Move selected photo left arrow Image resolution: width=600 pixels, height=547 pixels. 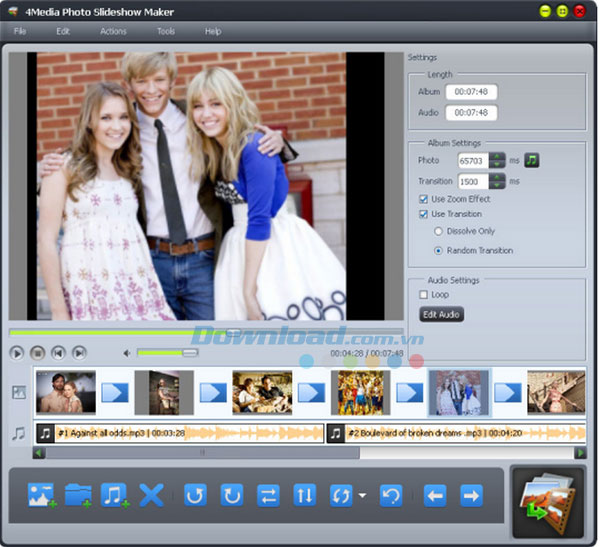click(x=435, y=495)
